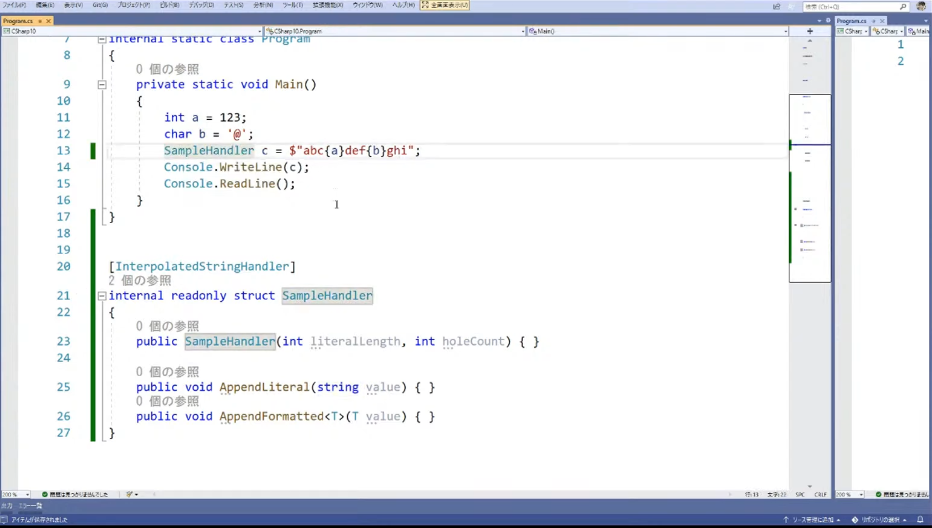Open the 出力 output tab
The width and height of the screenshot is (932, 528).
point(7,506)
